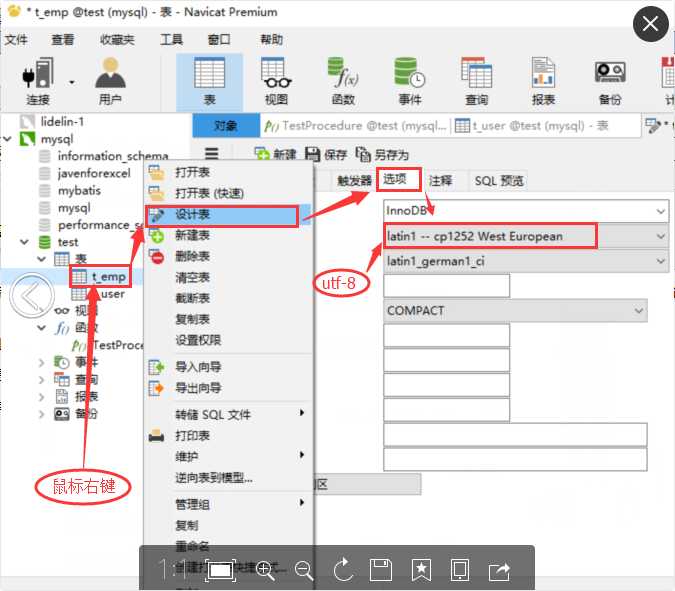This screenshot has height=591, width=675.
Task: Collapse the test database node
Action: (25, 242)
